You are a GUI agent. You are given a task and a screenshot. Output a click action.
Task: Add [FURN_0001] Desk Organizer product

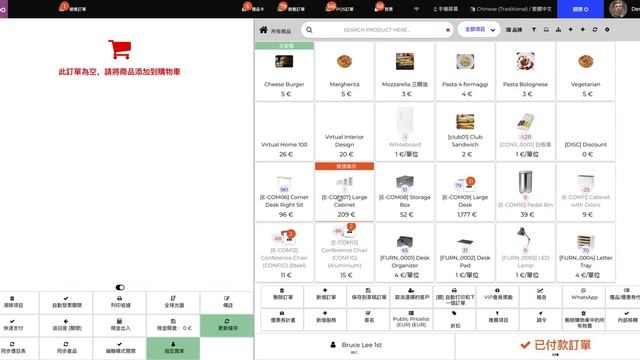tap(405, 252)
